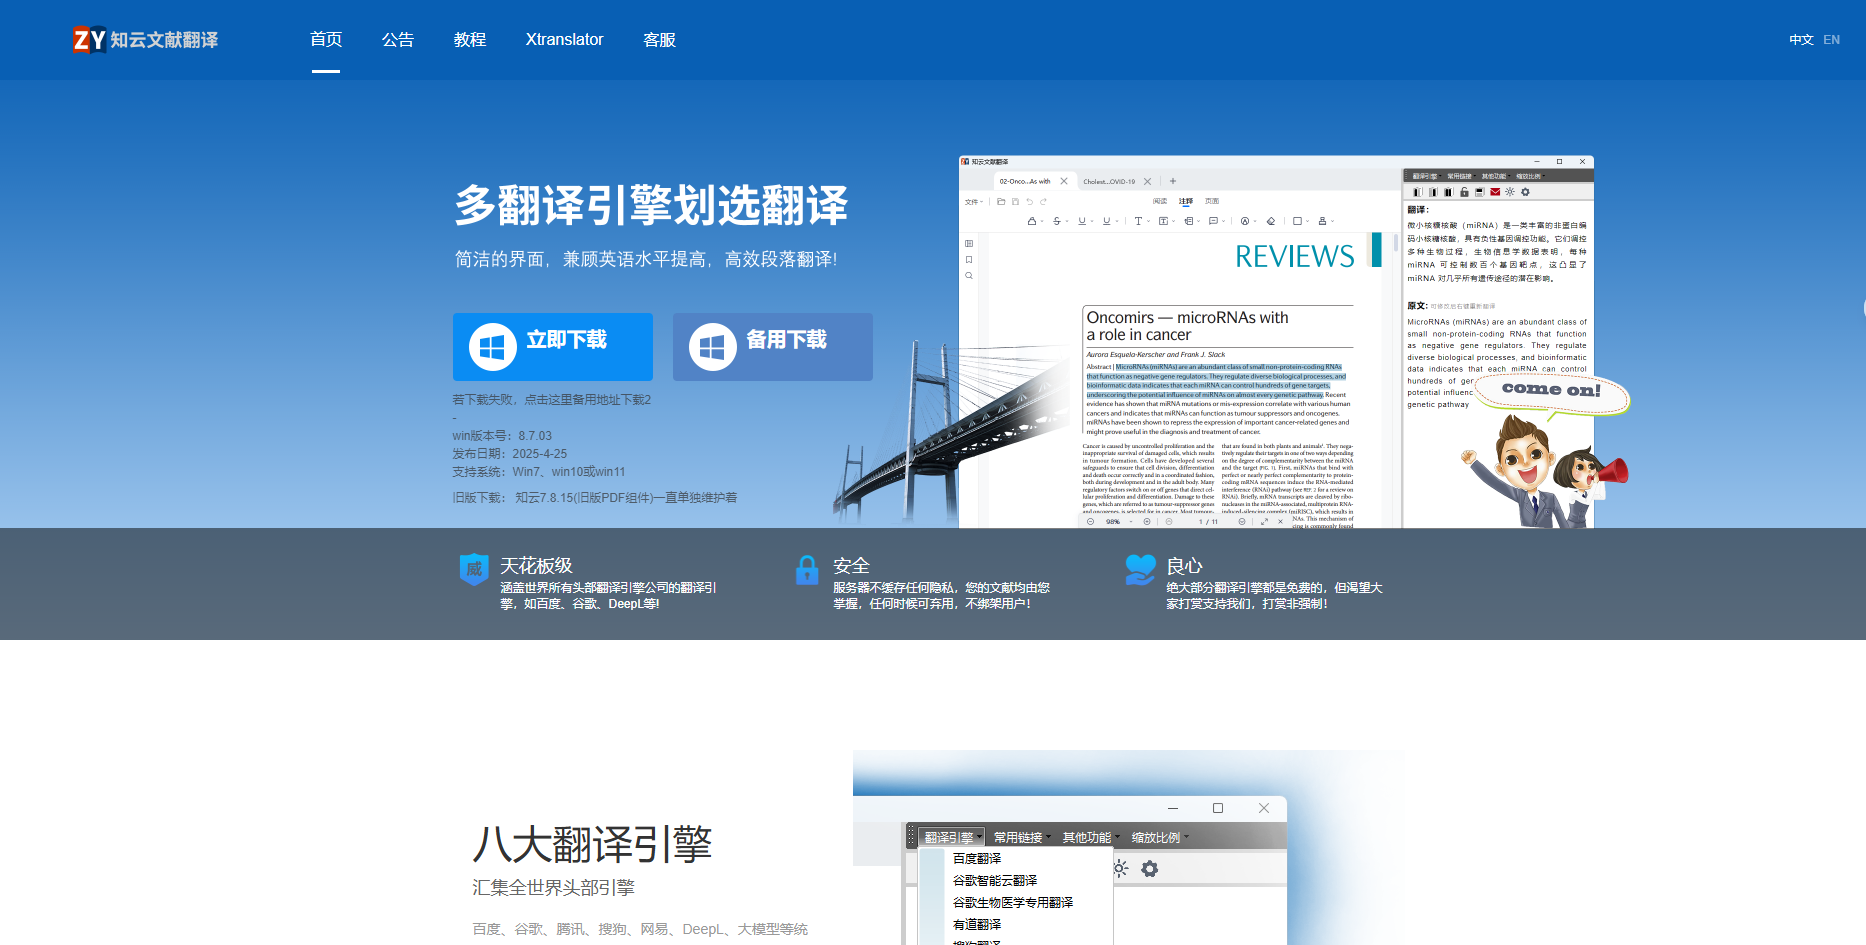Click the heart-in-hand icon beside 良心

[1140, 569]
